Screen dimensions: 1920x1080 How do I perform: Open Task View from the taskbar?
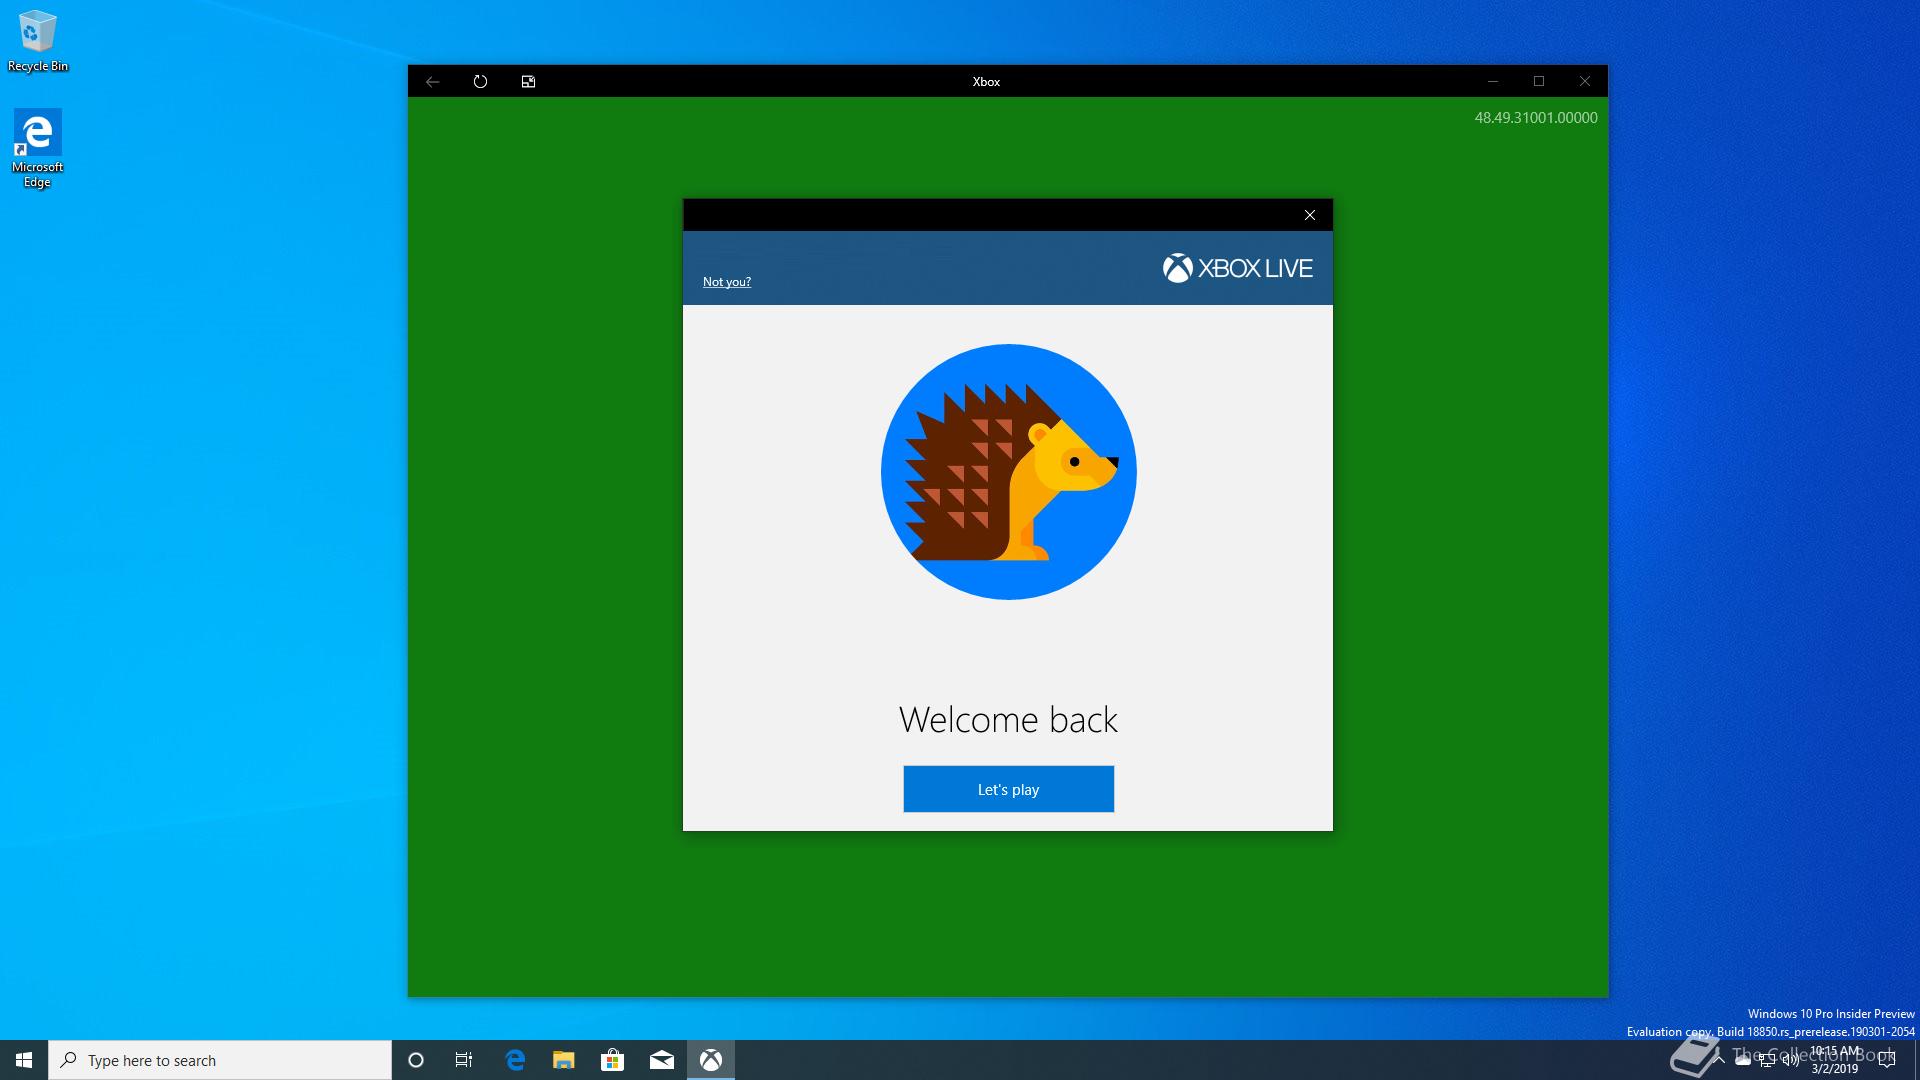coord(464,1060)
